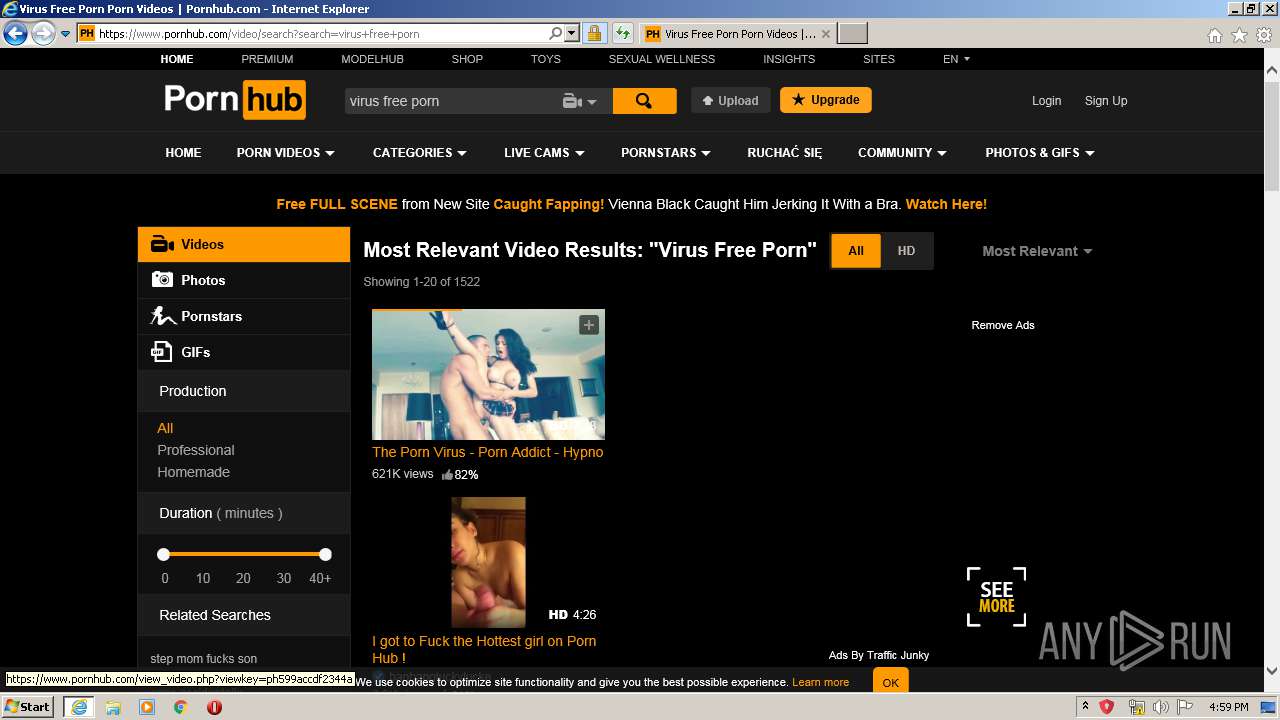Open the Sexual Wellness menu item
The width and height of the screenshot is (1280, 720).
coord(662,59)
